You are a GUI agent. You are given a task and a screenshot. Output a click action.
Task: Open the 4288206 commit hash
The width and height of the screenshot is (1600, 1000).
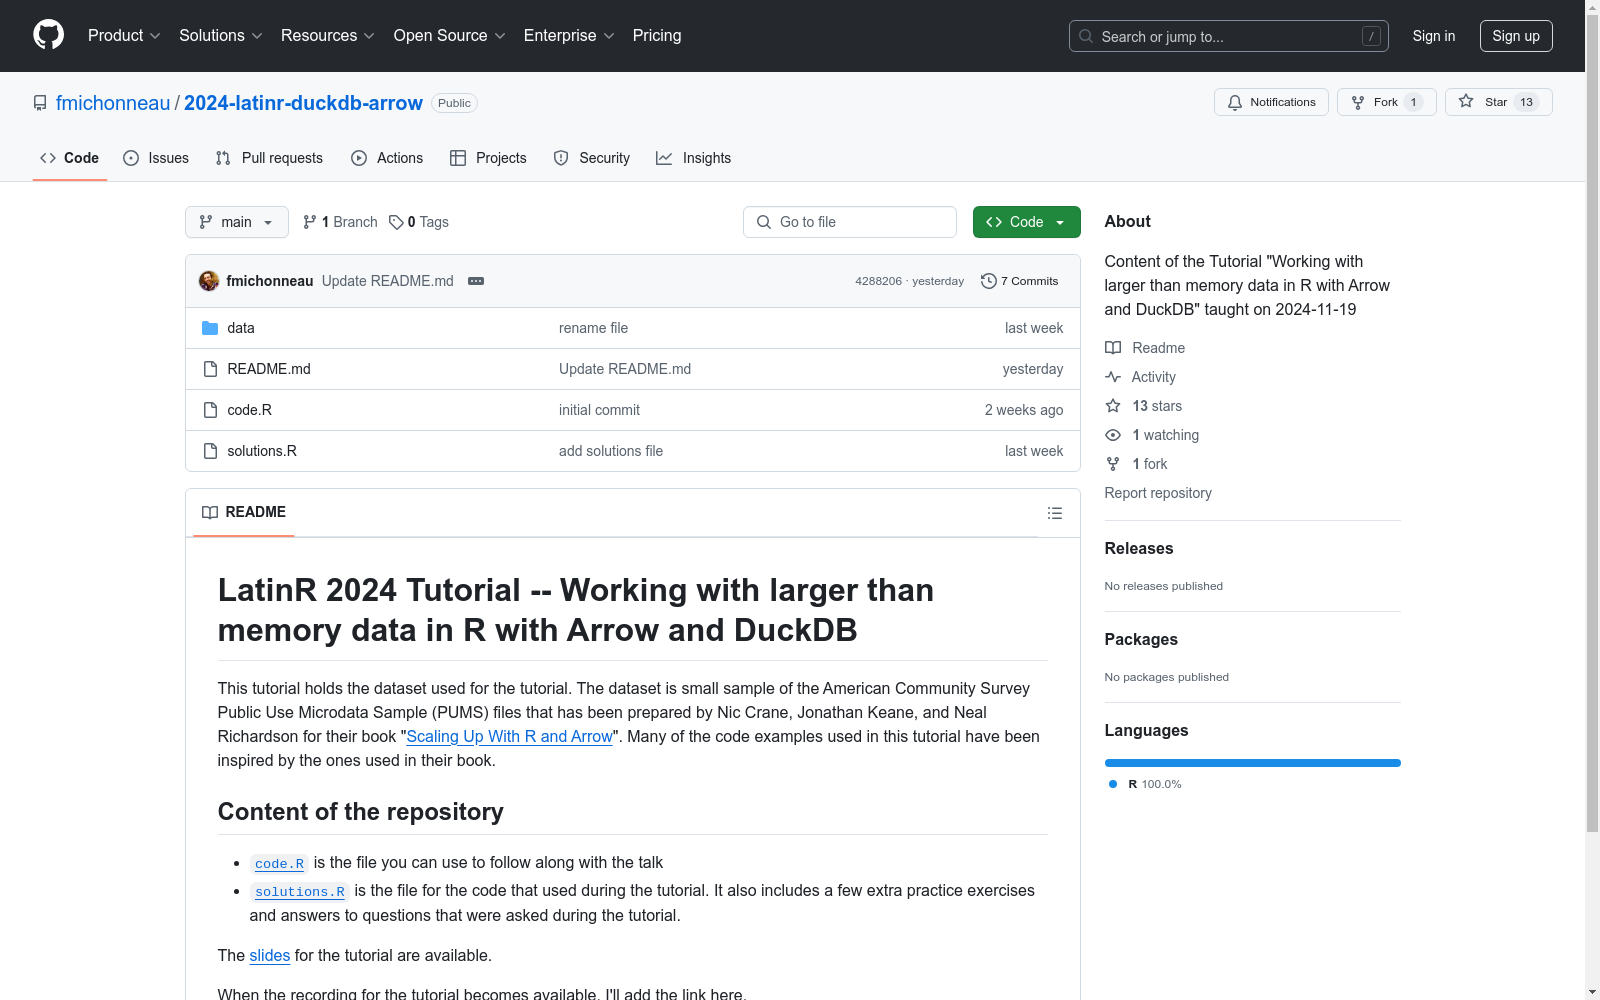tap(878, 281)
